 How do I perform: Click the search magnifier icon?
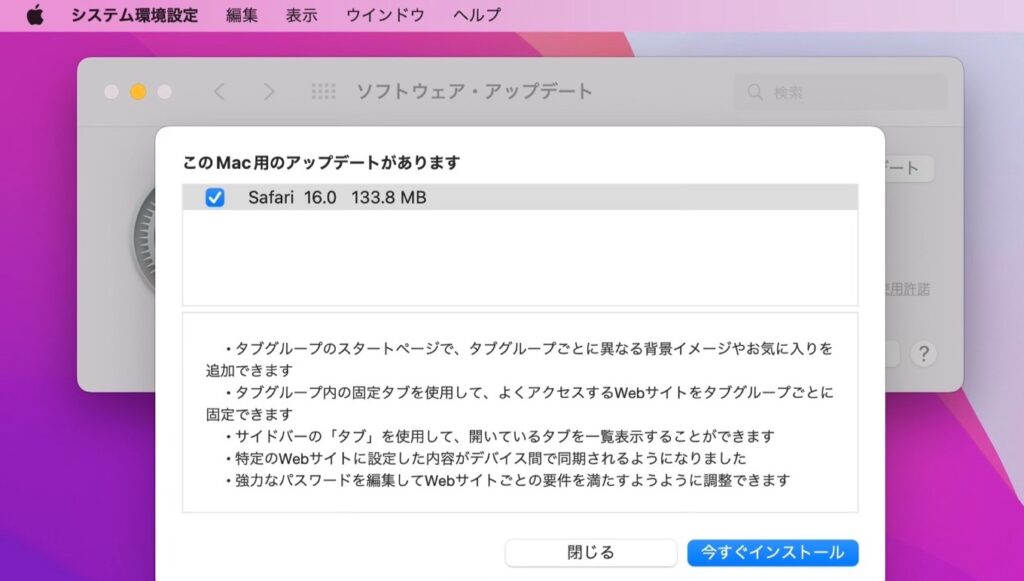(754, 91)
